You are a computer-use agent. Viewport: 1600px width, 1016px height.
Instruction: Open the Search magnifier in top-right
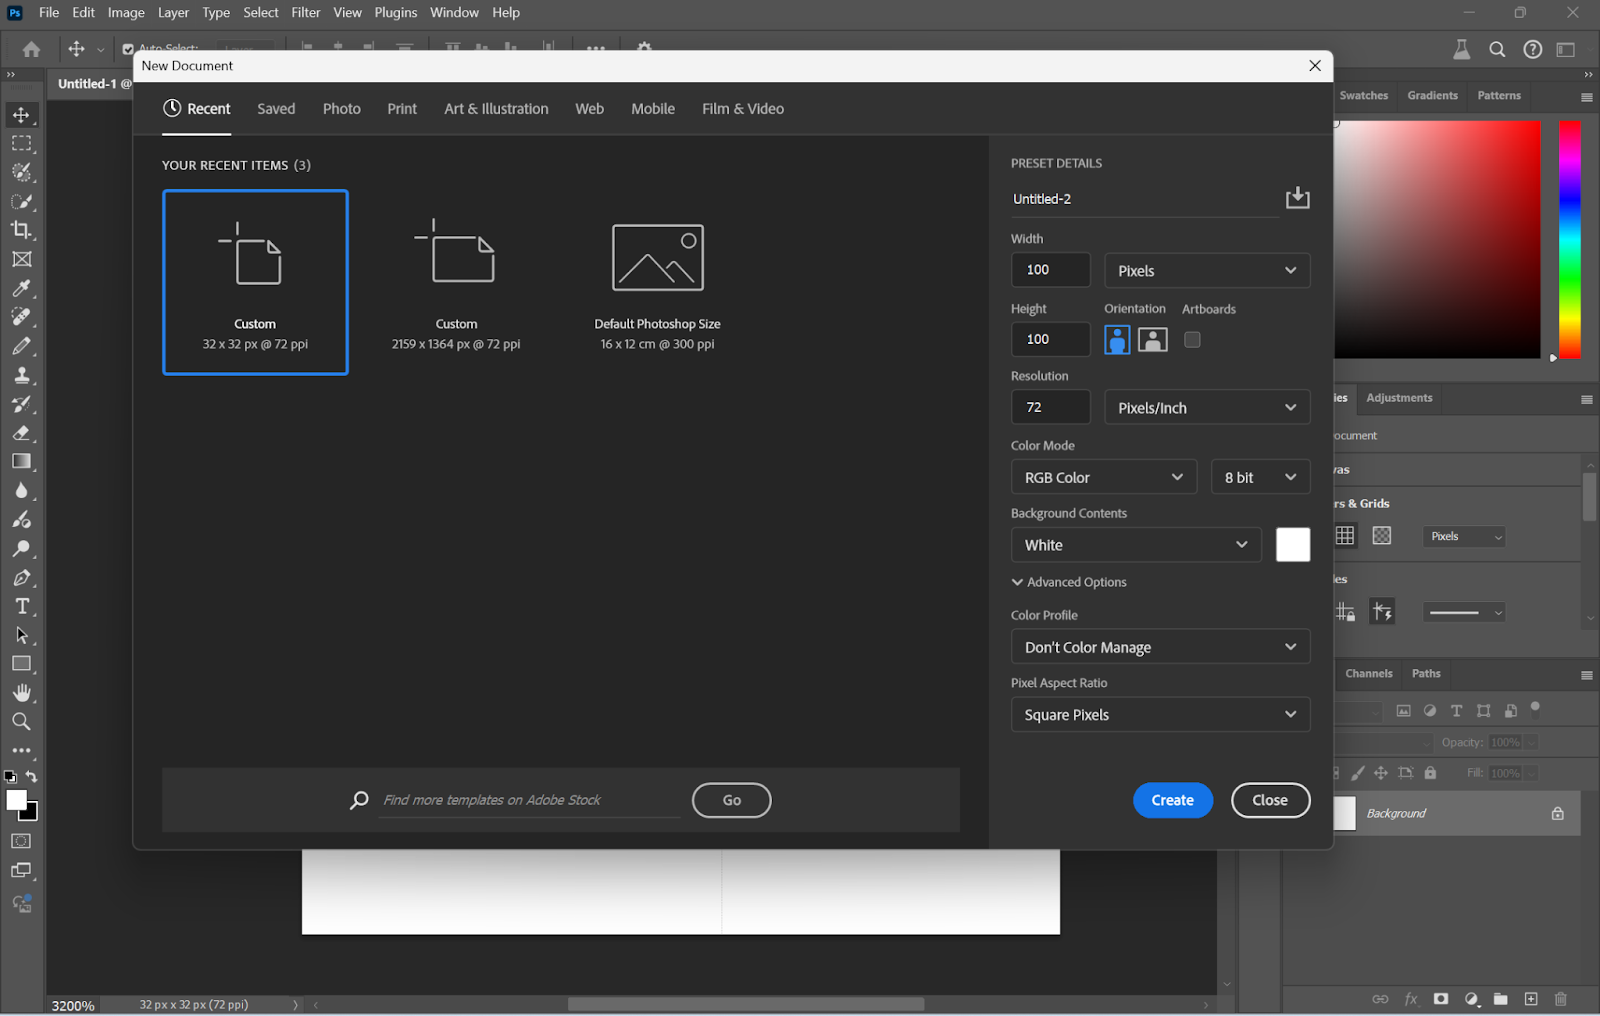pos(1497,50)
